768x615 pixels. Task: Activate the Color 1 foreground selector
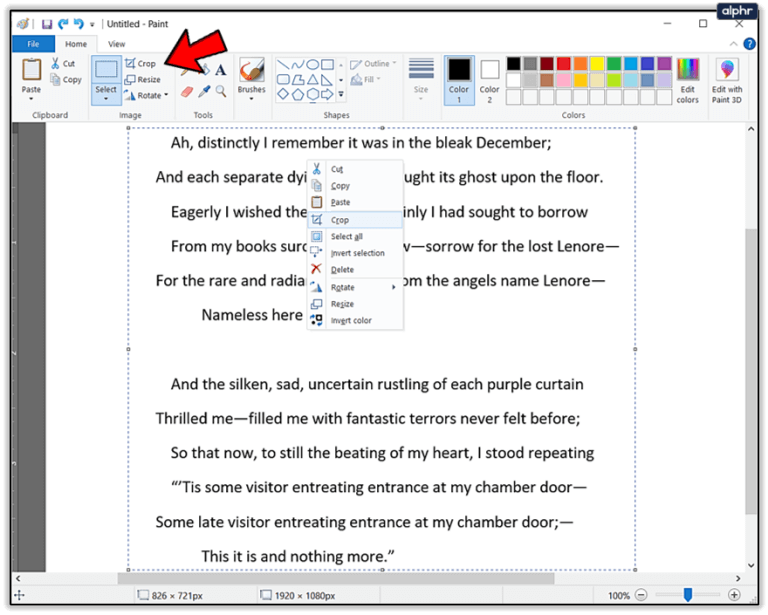459,80
